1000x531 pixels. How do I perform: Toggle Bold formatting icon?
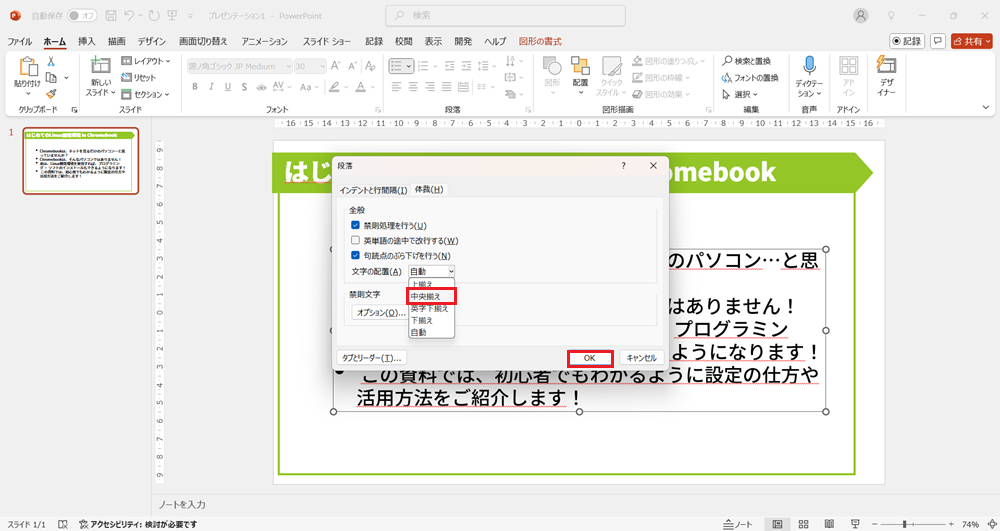coord(195,87)
